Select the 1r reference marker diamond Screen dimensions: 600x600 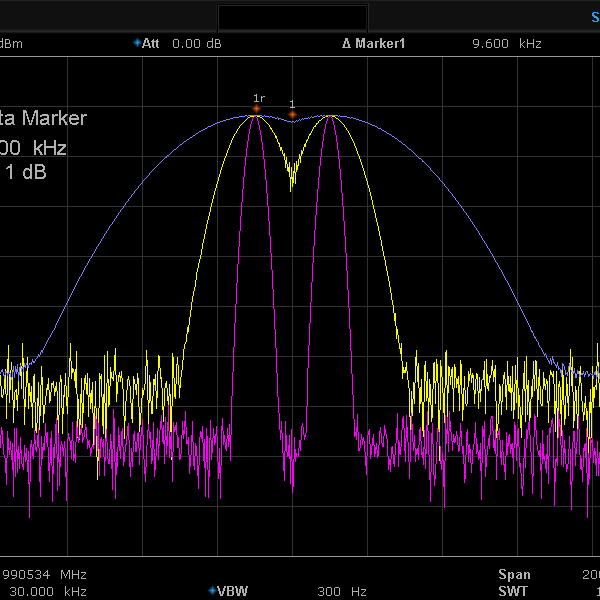(x=256, y=108)
